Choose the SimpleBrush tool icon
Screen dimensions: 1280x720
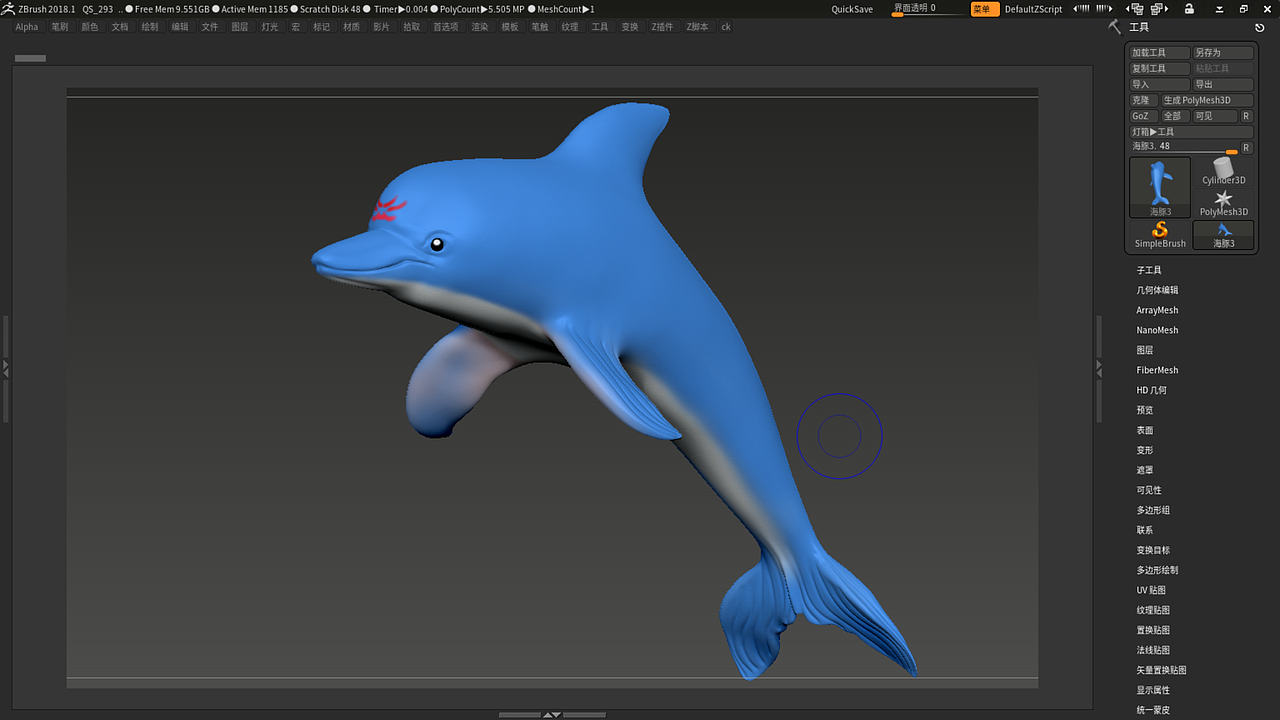point(1160,234)
